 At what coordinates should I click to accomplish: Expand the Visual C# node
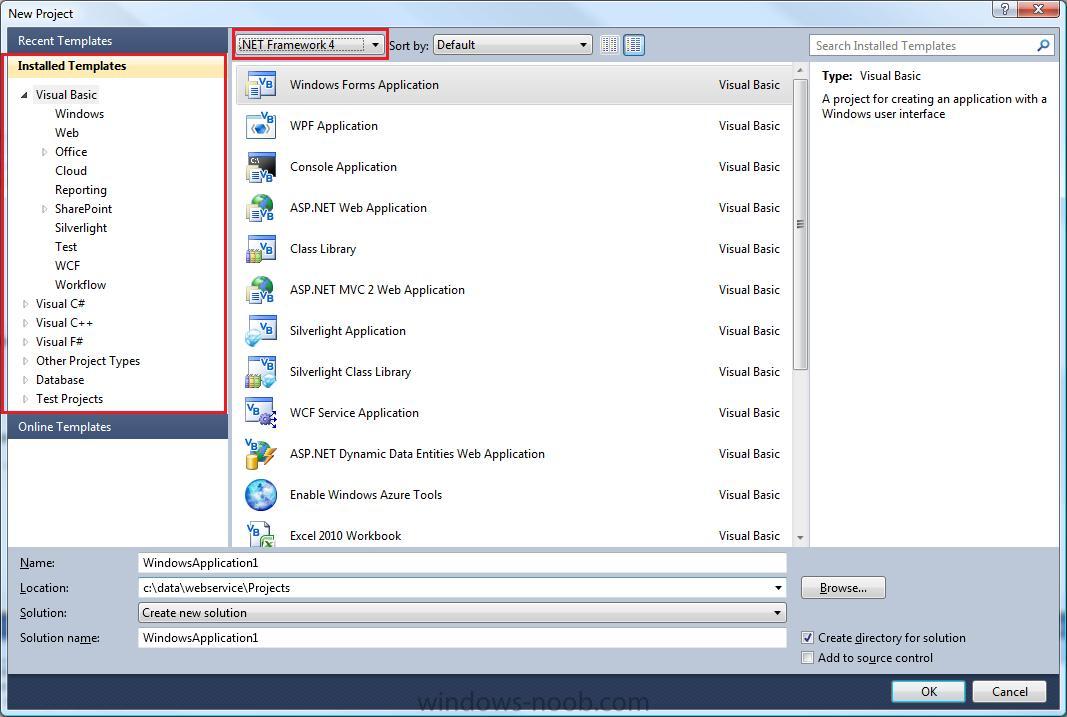click(x=25, y=304)
